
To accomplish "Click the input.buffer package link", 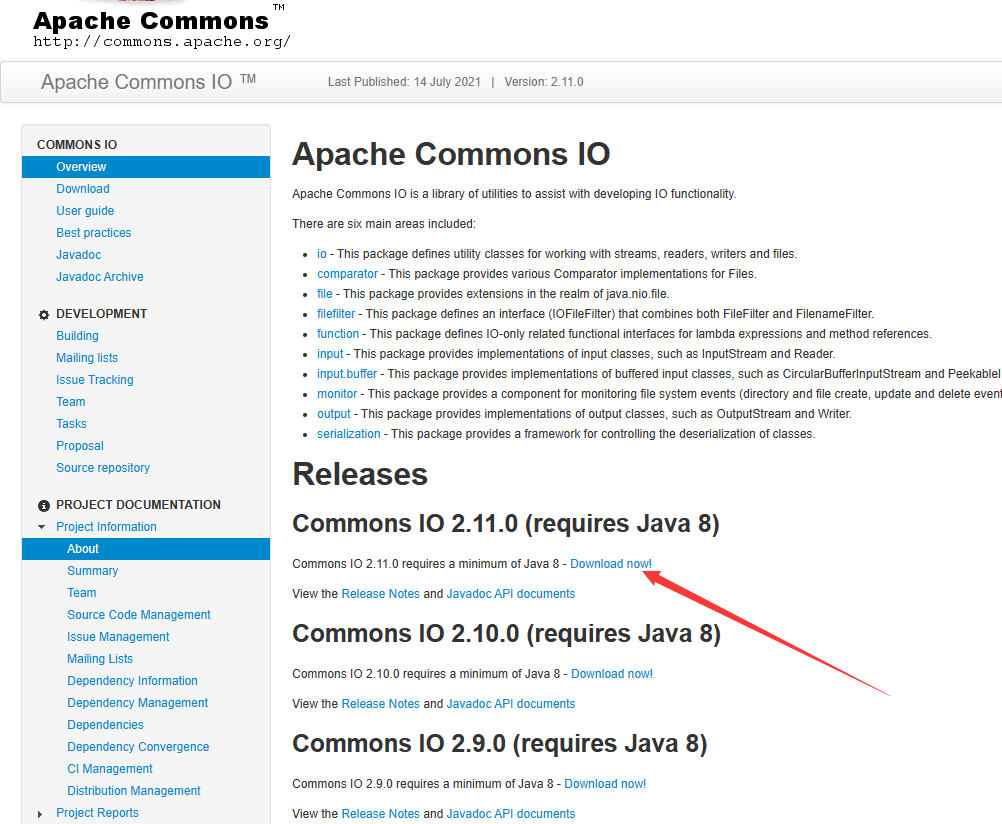I will [x=347, y=374].
